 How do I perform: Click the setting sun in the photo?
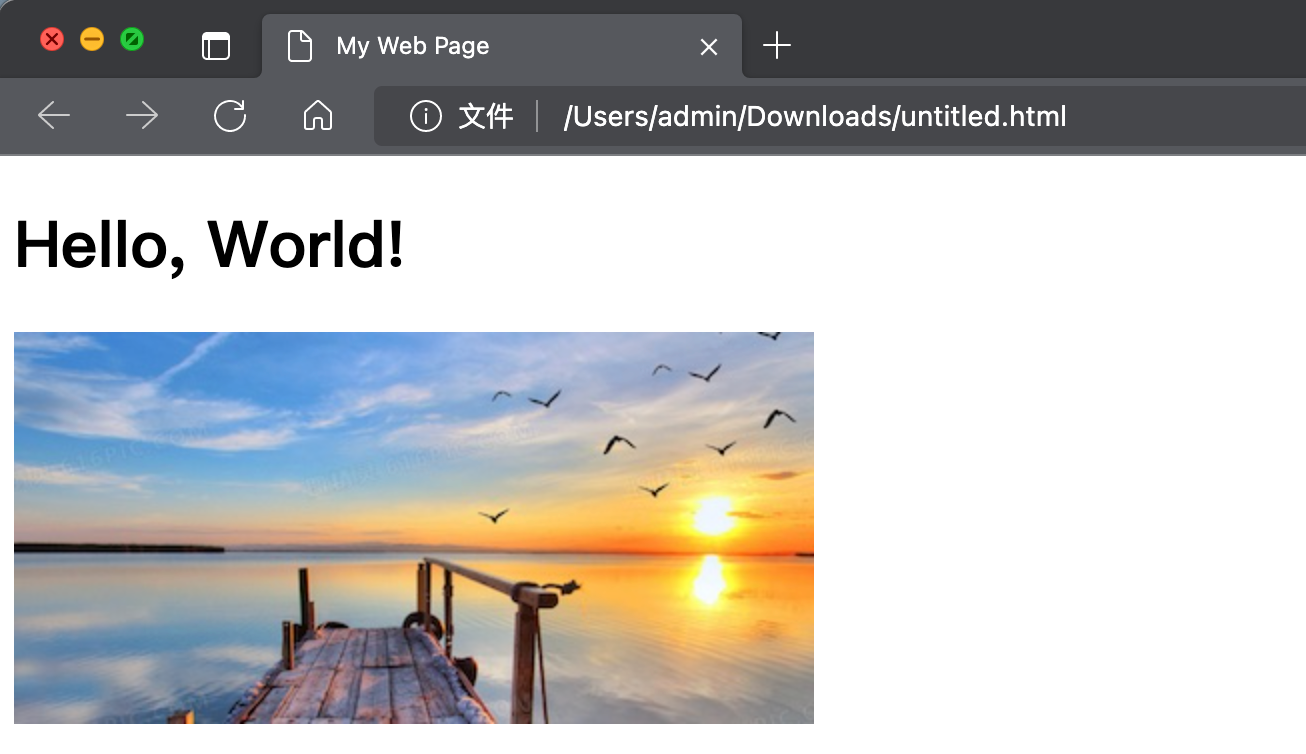click(x=714, y=515)
